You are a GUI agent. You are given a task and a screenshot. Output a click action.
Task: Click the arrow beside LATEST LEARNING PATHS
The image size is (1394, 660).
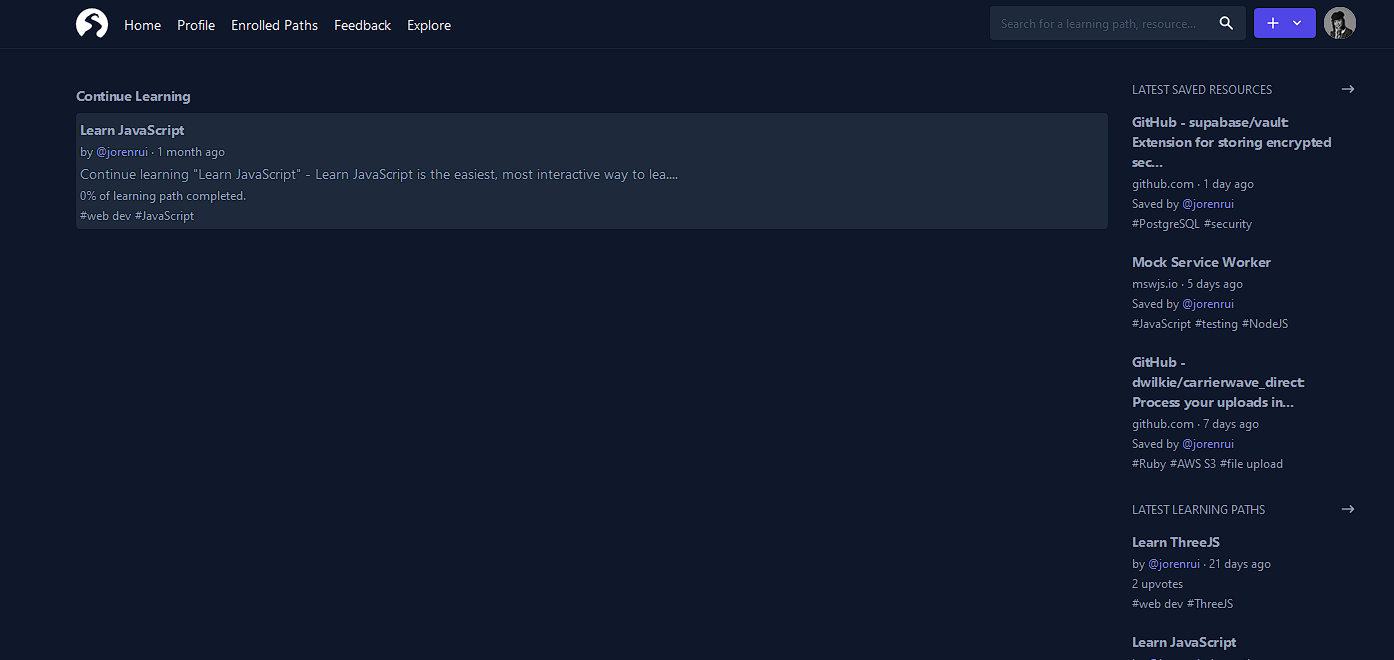[x=1348, y=508]
